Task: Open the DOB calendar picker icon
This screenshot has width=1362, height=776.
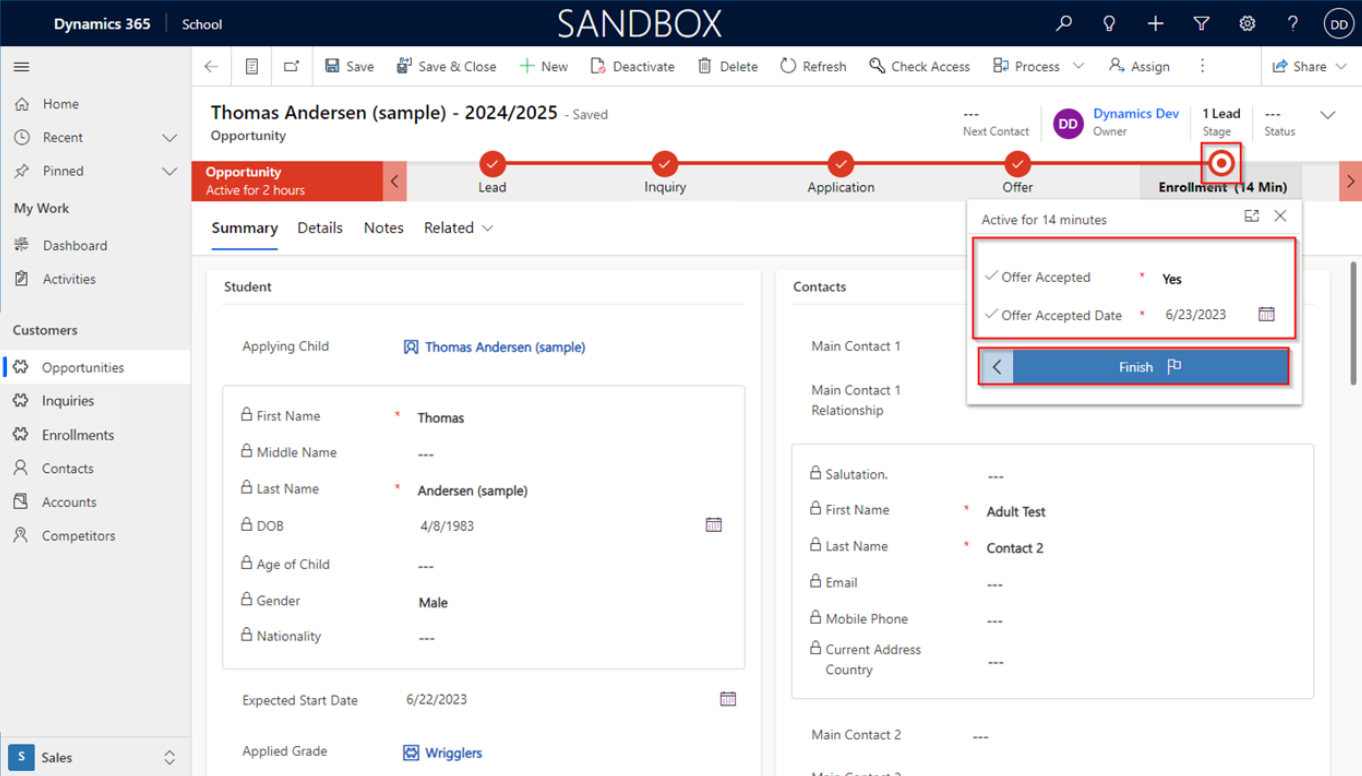Action: pos(713,525)
